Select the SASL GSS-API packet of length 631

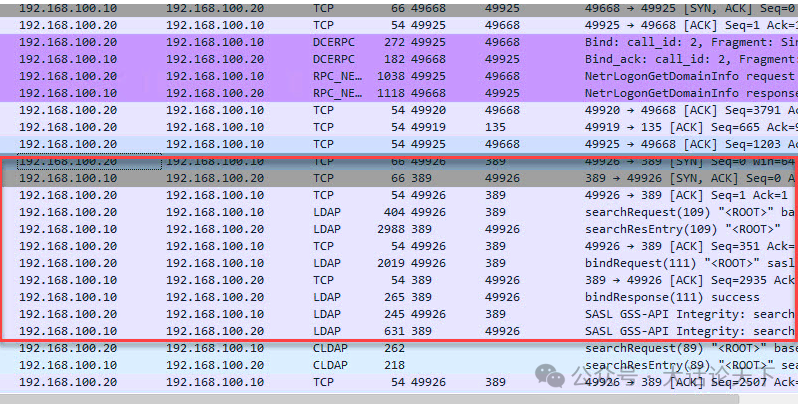pos(400,331)
